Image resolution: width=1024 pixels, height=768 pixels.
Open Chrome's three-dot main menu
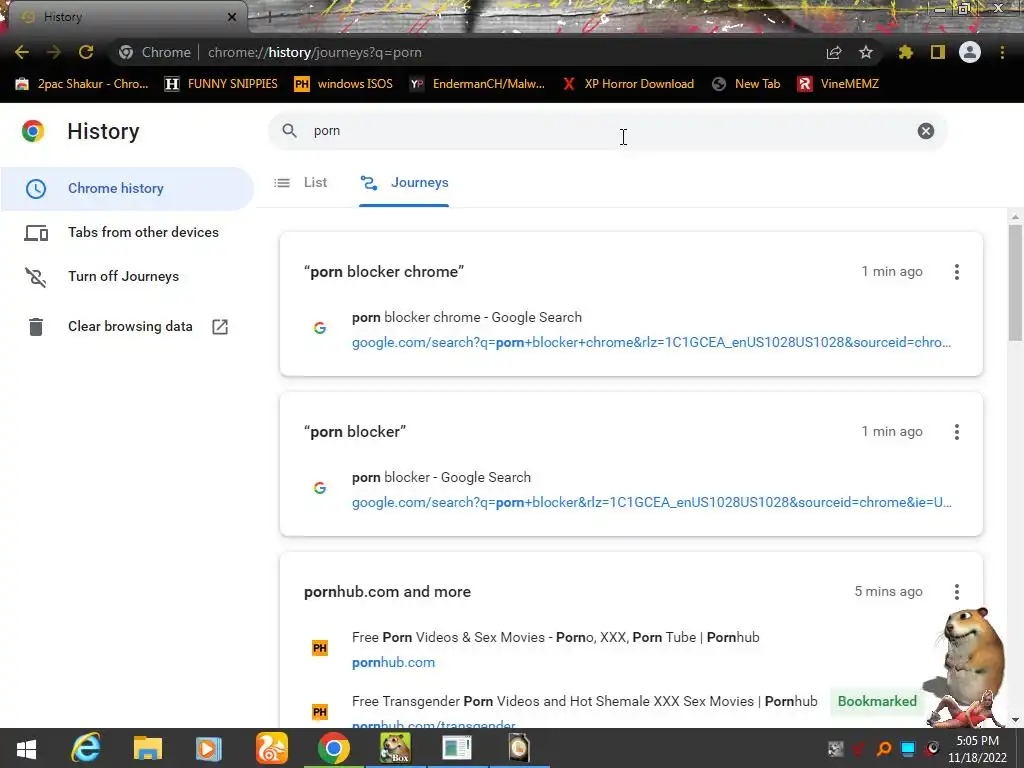[1002, 52]
